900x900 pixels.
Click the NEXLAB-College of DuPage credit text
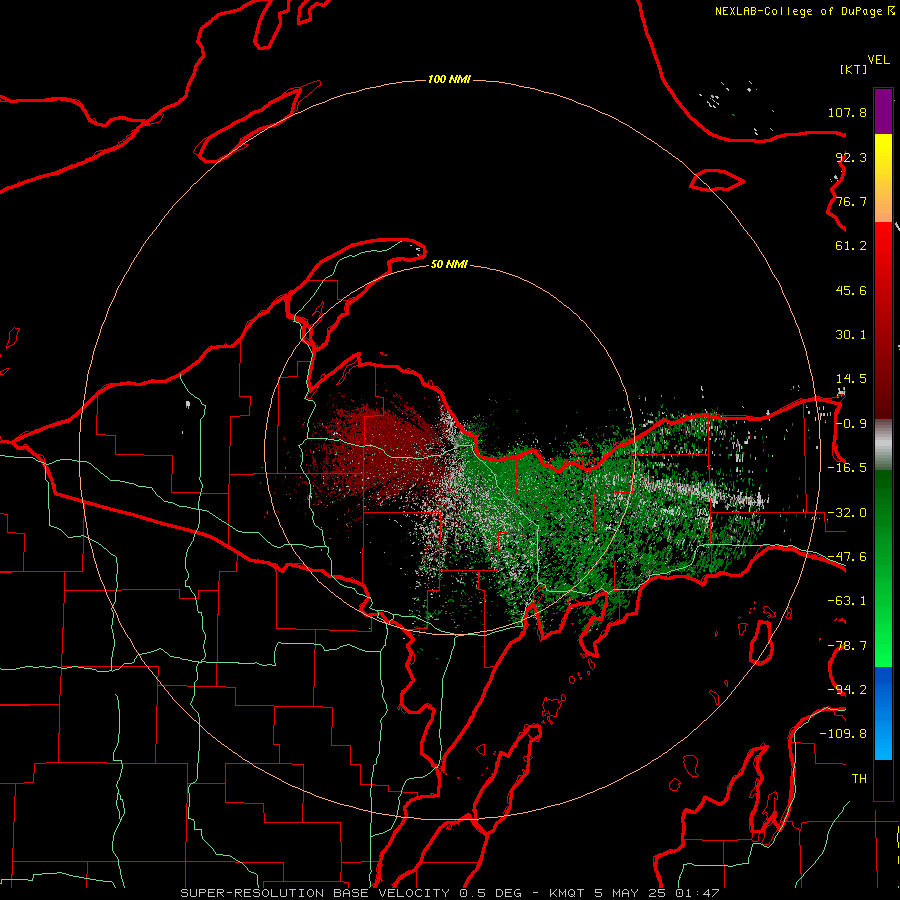[x=798, y=11]
